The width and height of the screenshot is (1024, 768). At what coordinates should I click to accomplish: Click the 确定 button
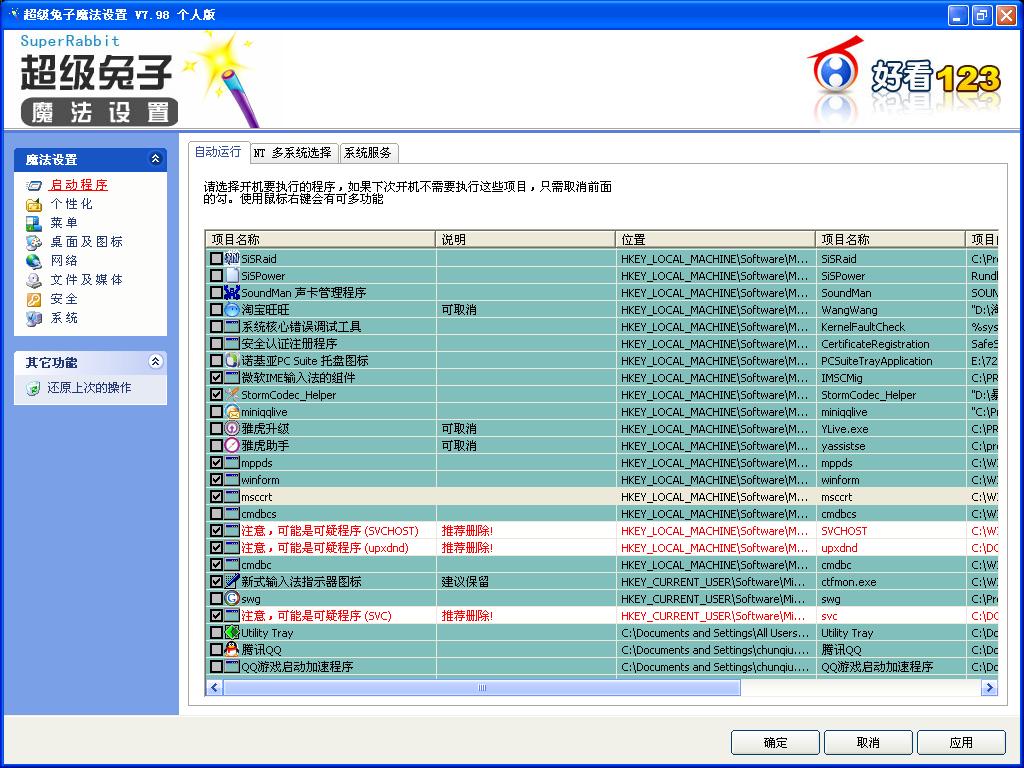[x=775, y=743]
